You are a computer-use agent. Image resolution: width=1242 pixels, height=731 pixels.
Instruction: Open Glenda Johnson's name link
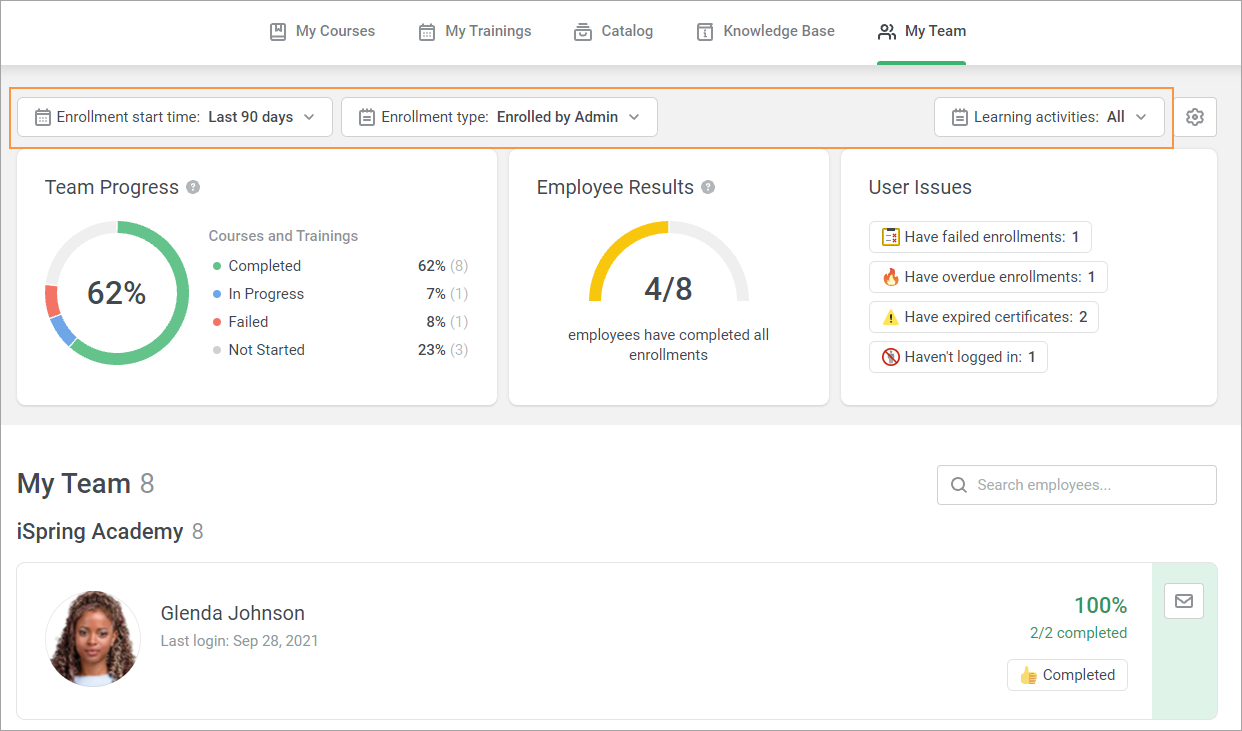coord(232,613)
